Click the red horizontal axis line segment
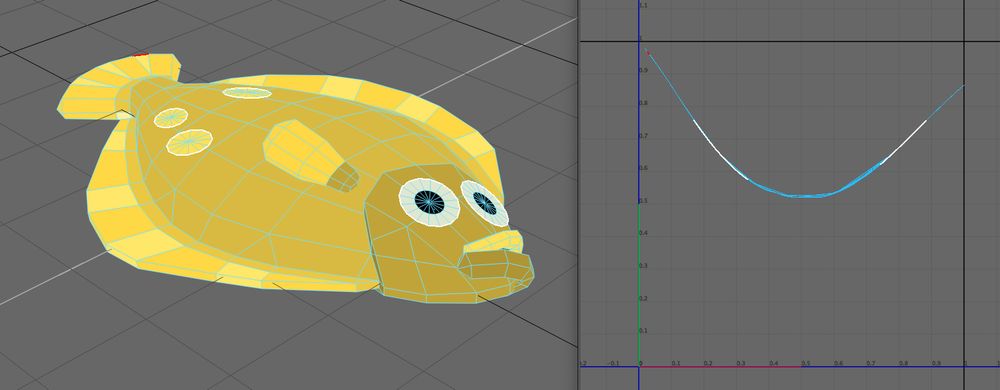The image size is (1000, 390). click(721, 366)
